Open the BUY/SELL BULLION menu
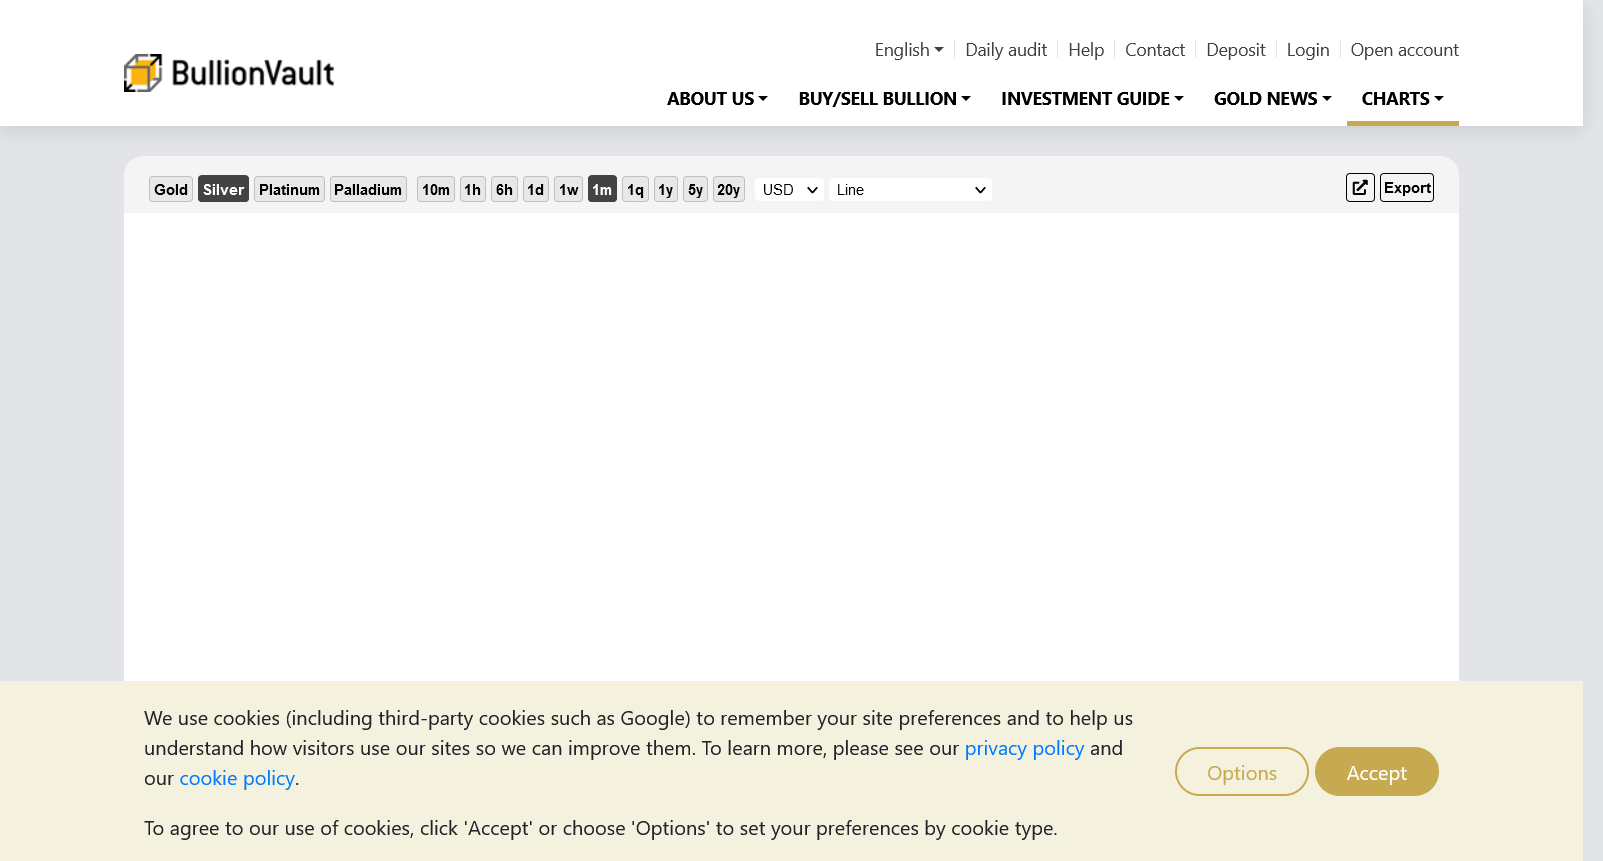 pyautogui.click(x=884, y=99)
